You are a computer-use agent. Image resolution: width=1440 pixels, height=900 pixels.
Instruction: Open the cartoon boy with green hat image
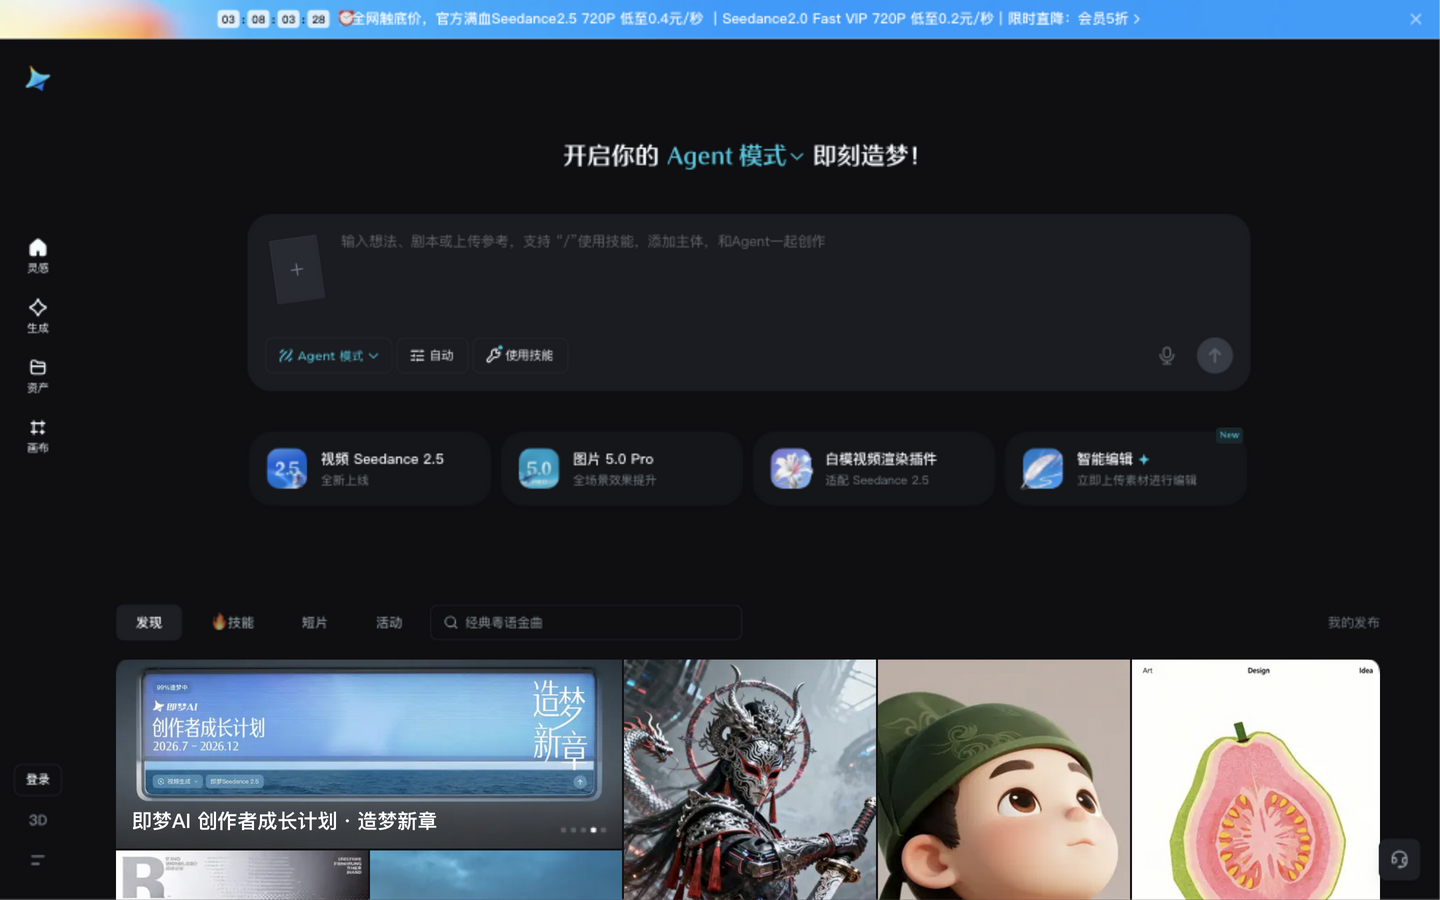(1004, 779)
